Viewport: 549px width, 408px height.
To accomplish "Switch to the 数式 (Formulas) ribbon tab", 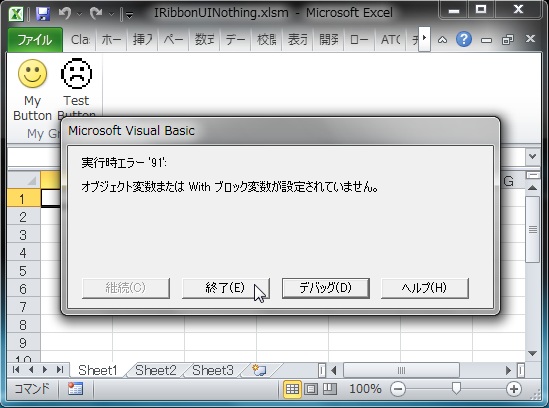I will [x=204, y=40].
